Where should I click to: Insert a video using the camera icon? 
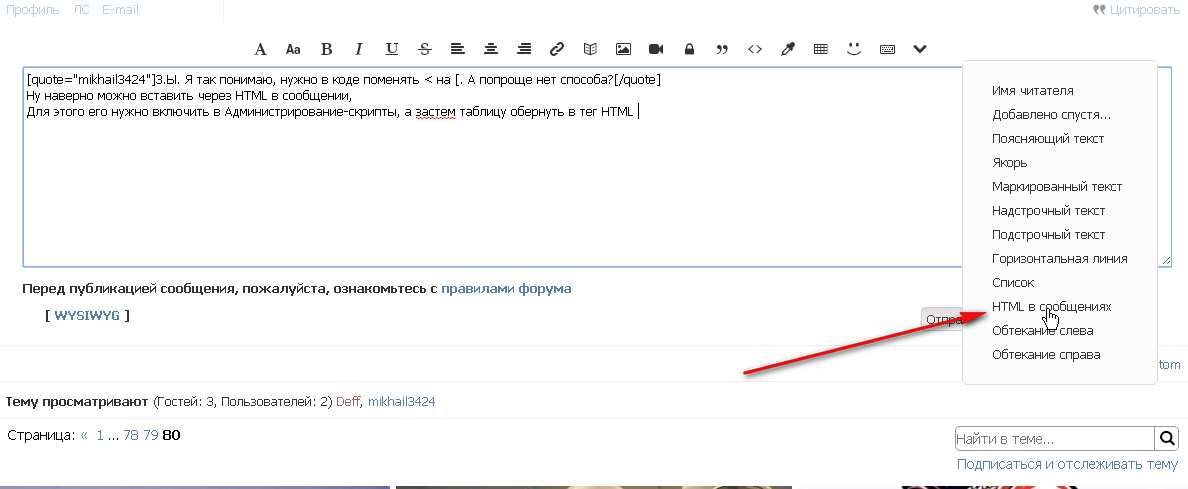tap(656, 49)
